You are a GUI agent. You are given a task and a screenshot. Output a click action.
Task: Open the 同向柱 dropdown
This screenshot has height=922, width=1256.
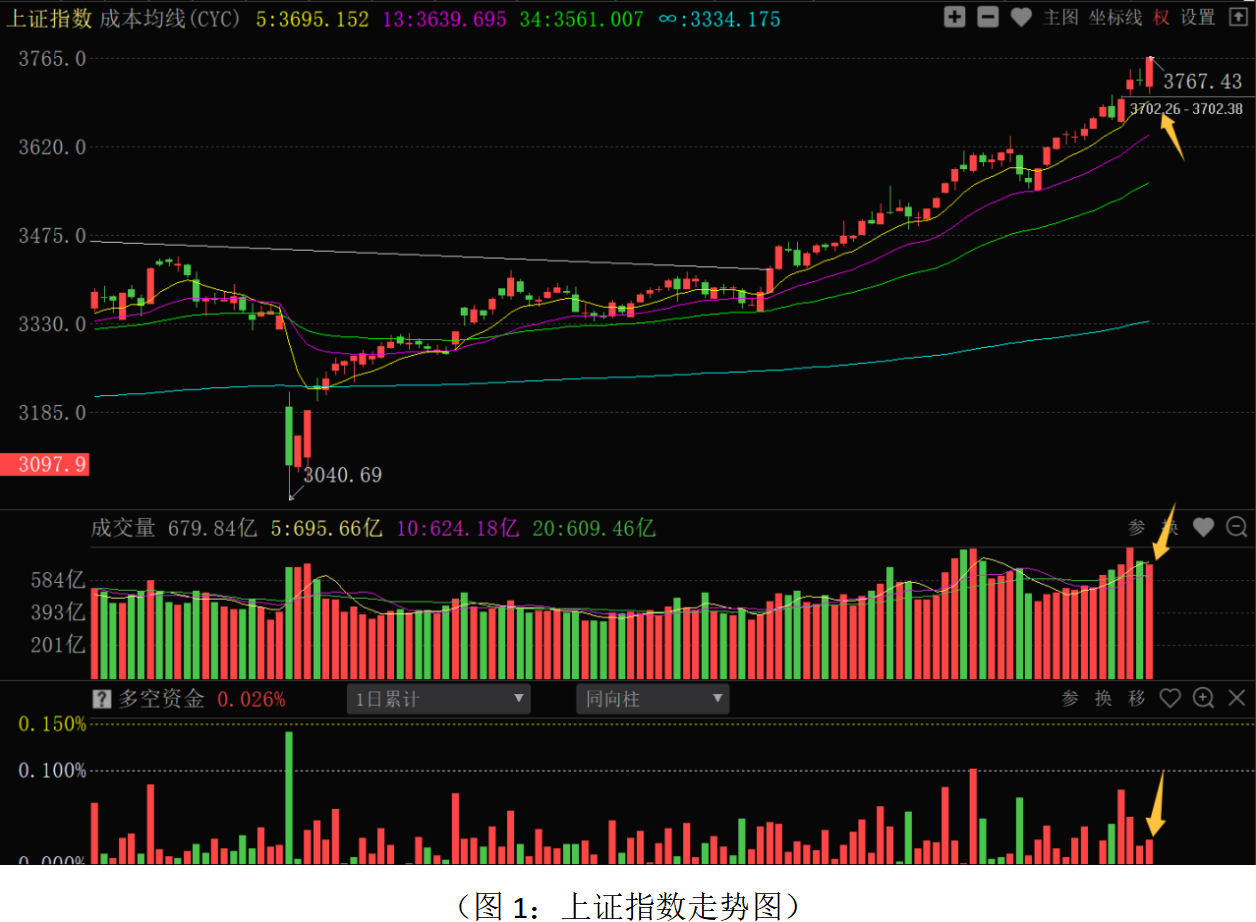[x=652, y=699]
